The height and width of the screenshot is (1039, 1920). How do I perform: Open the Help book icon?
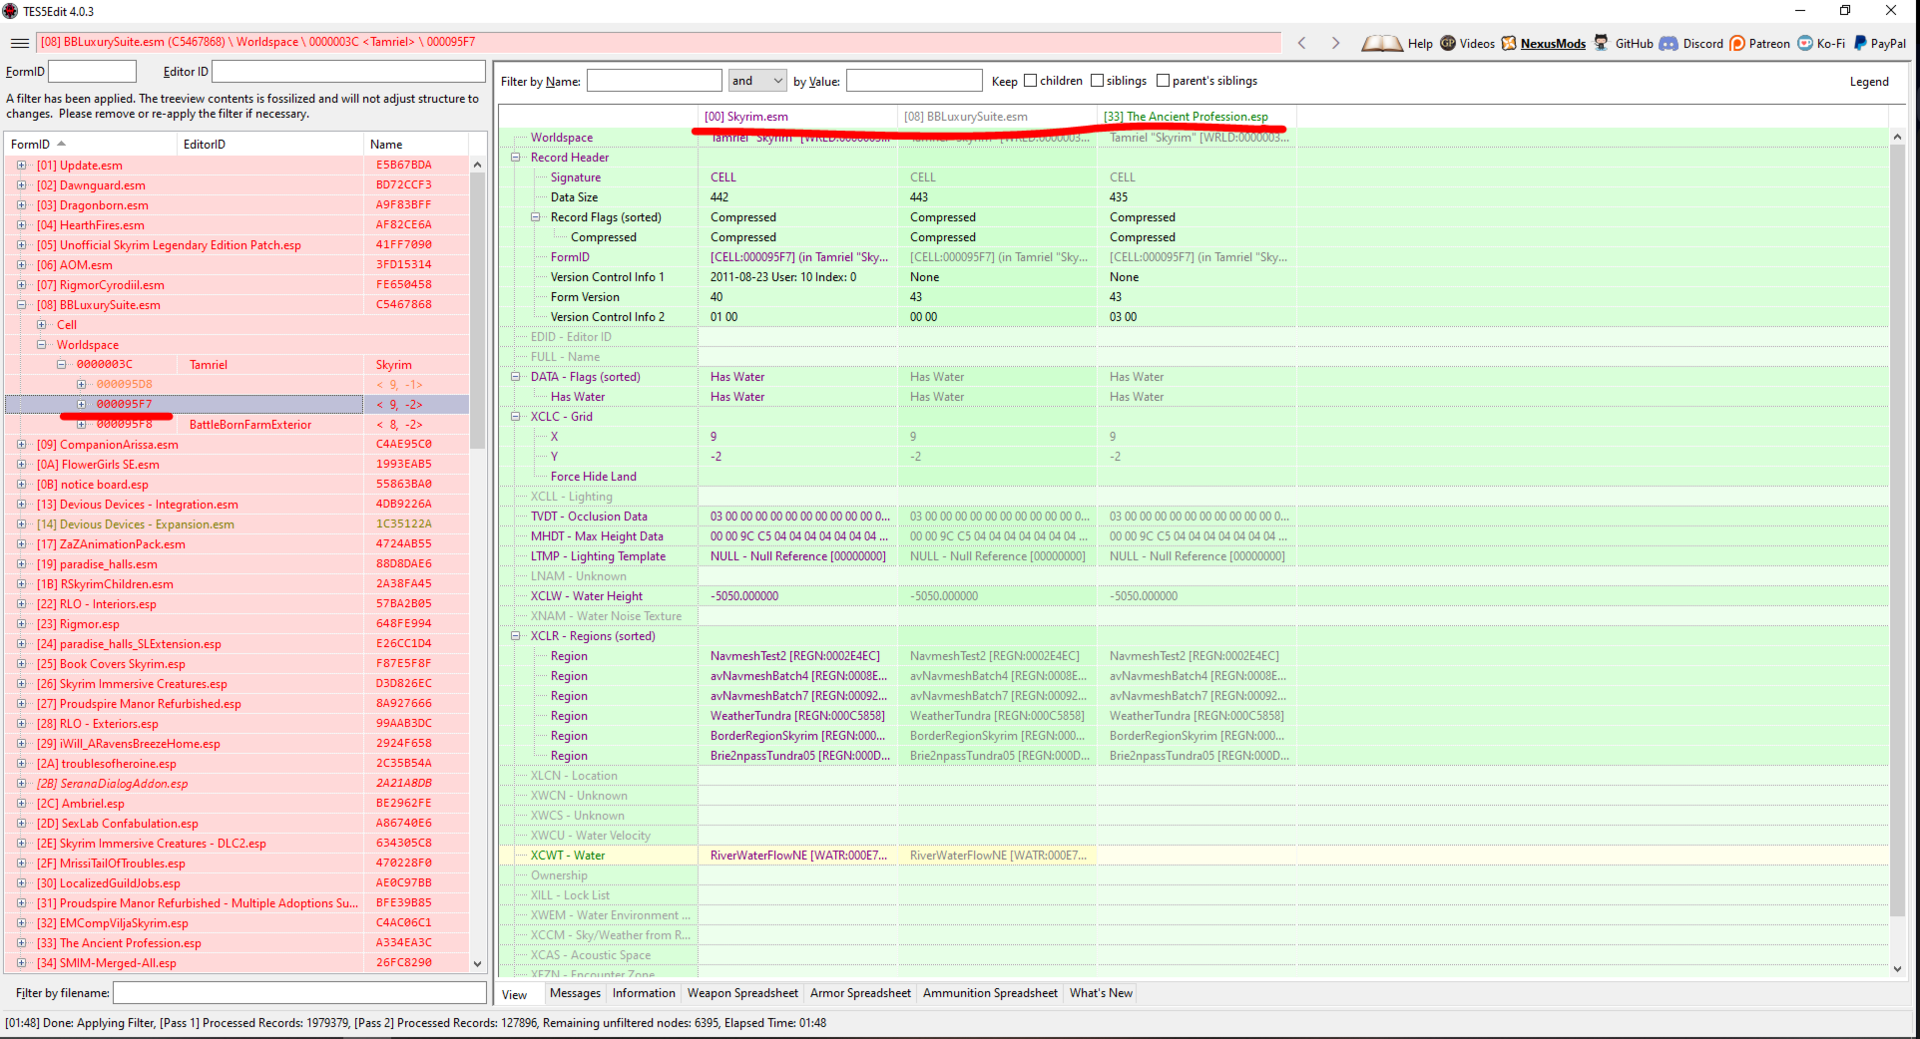click(x=1381, y=43)
